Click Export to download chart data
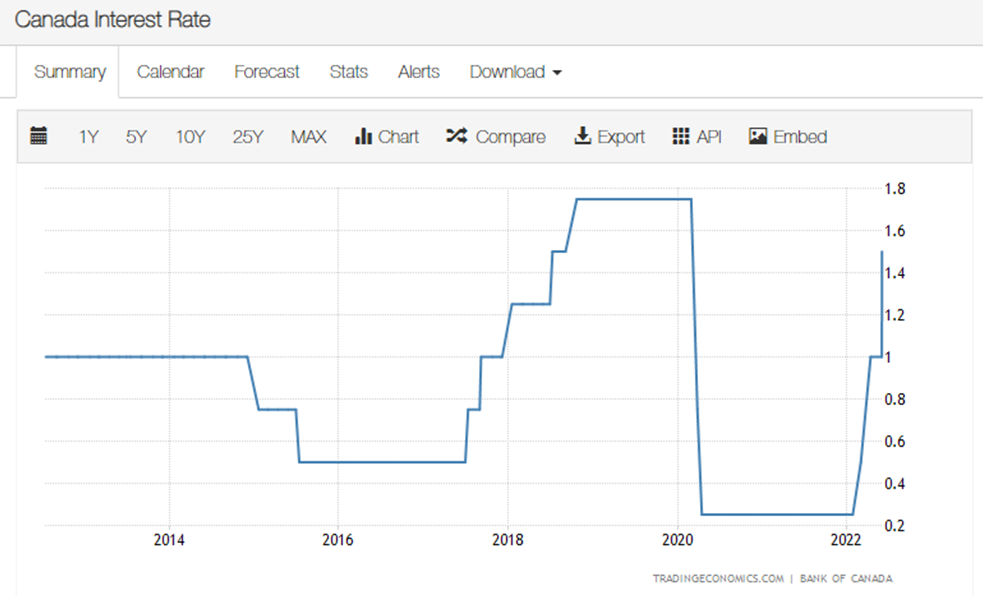Screen dimensions: 983x596 pos(609,136)
